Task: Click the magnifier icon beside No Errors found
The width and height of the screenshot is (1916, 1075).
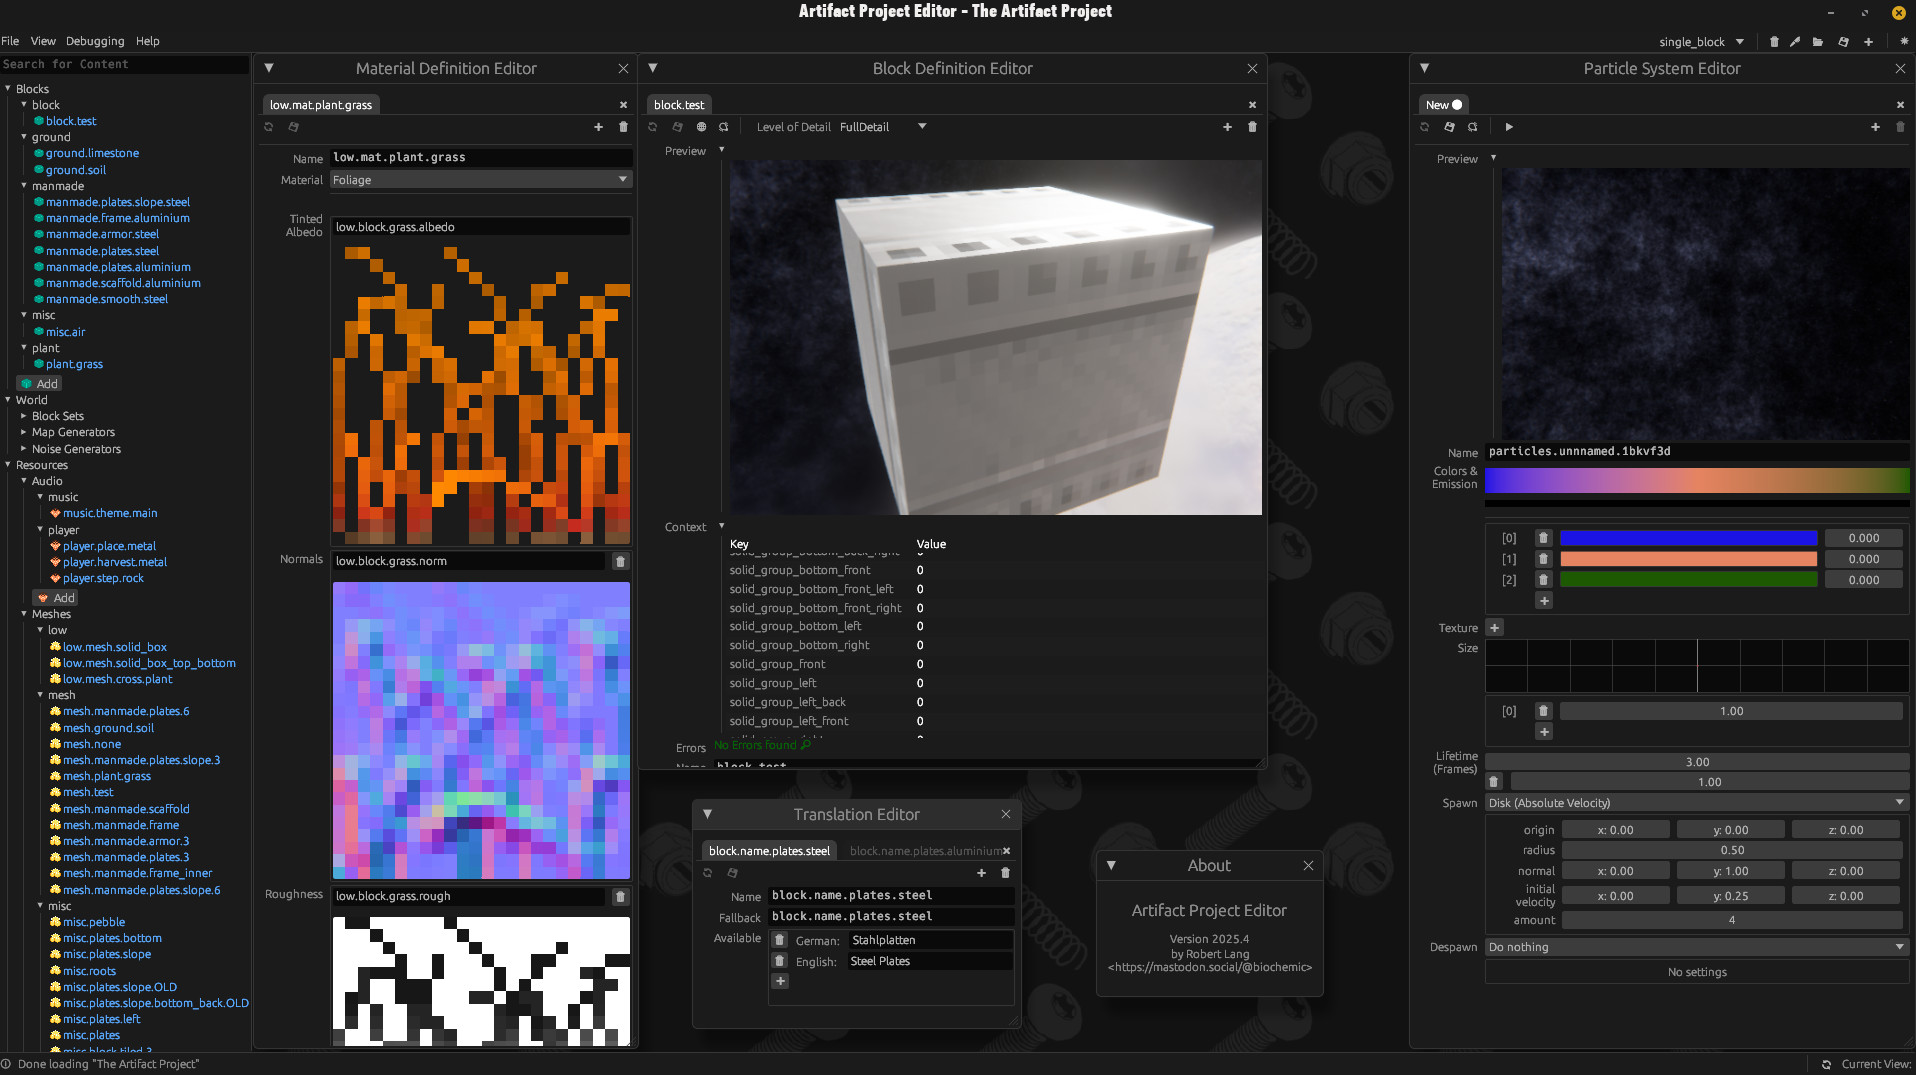Action: (x=806, y=745)
